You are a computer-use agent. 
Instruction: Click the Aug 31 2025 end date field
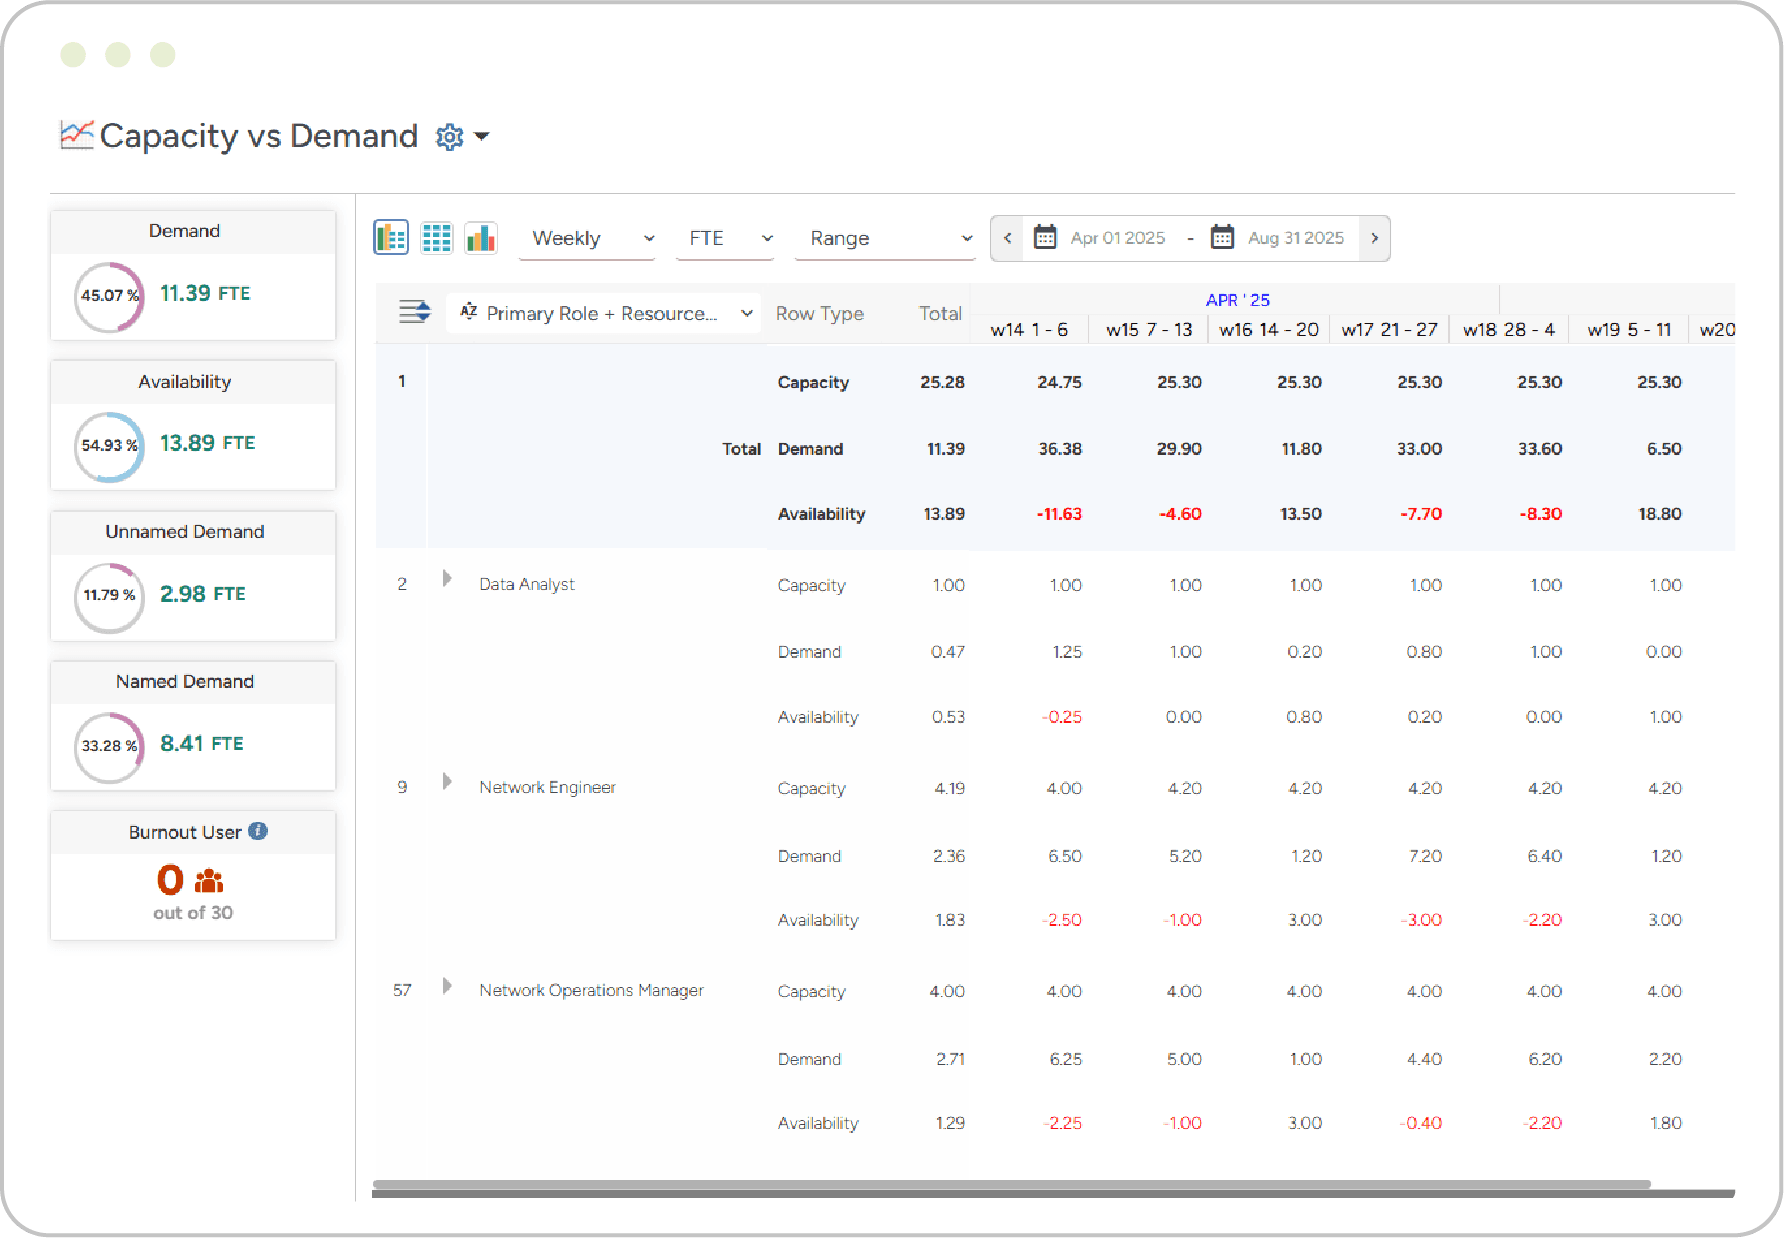1295,238
